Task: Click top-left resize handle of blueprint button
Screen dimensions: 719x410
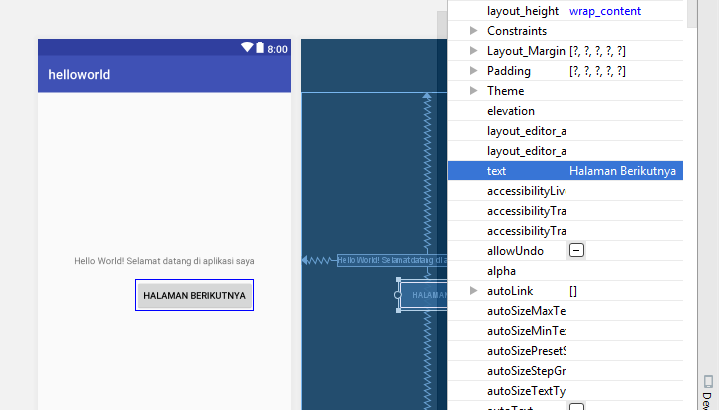Action: coord(399,281)
